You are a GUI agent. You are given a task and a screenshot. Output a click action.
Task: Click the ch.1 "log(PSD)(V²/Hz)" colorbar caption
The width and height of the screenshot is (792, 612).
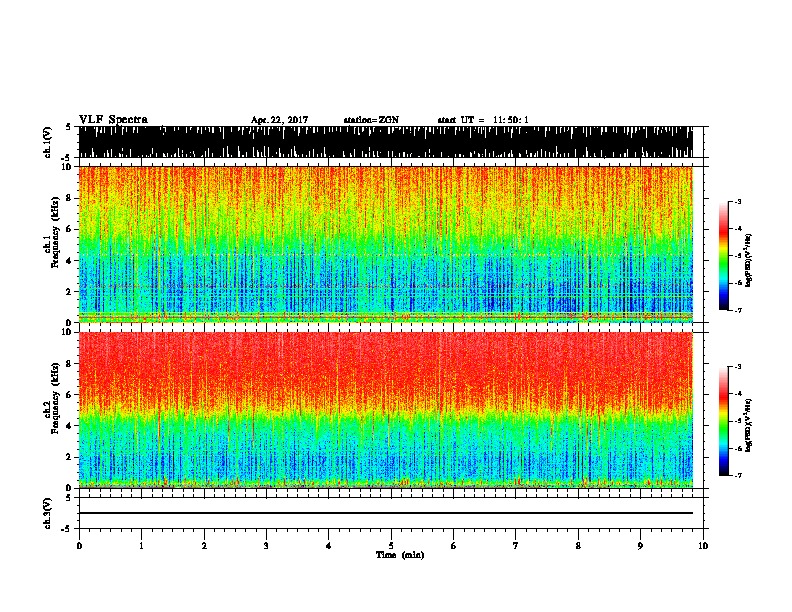tap(749, 261)
